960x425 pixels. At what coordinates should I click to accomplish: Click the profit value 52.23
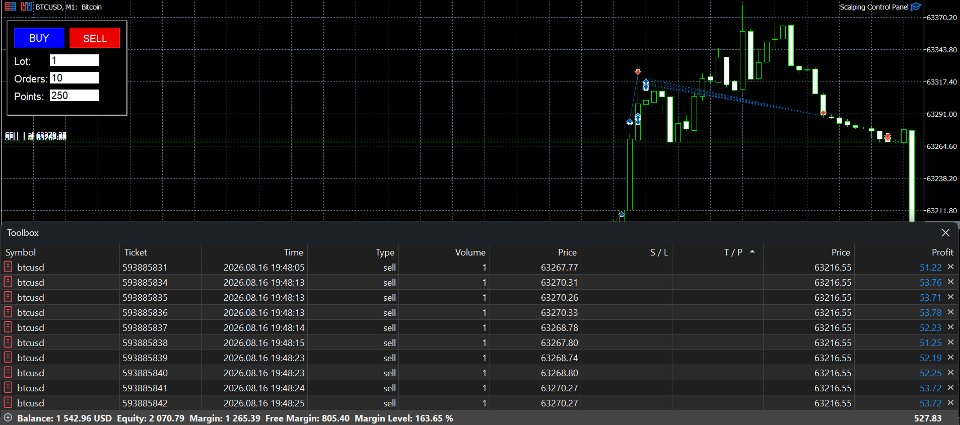(x=931, y=327)
